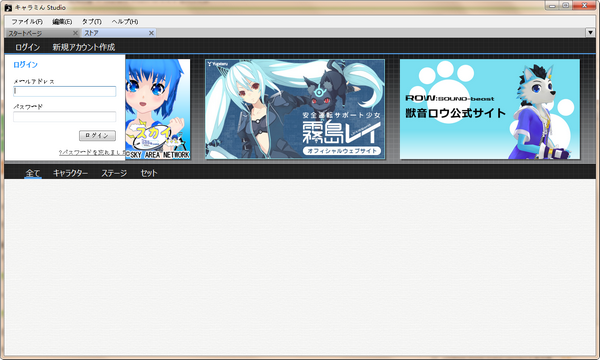
Task: Open the タブ(T) menu
Action: [x=91, y=21]
